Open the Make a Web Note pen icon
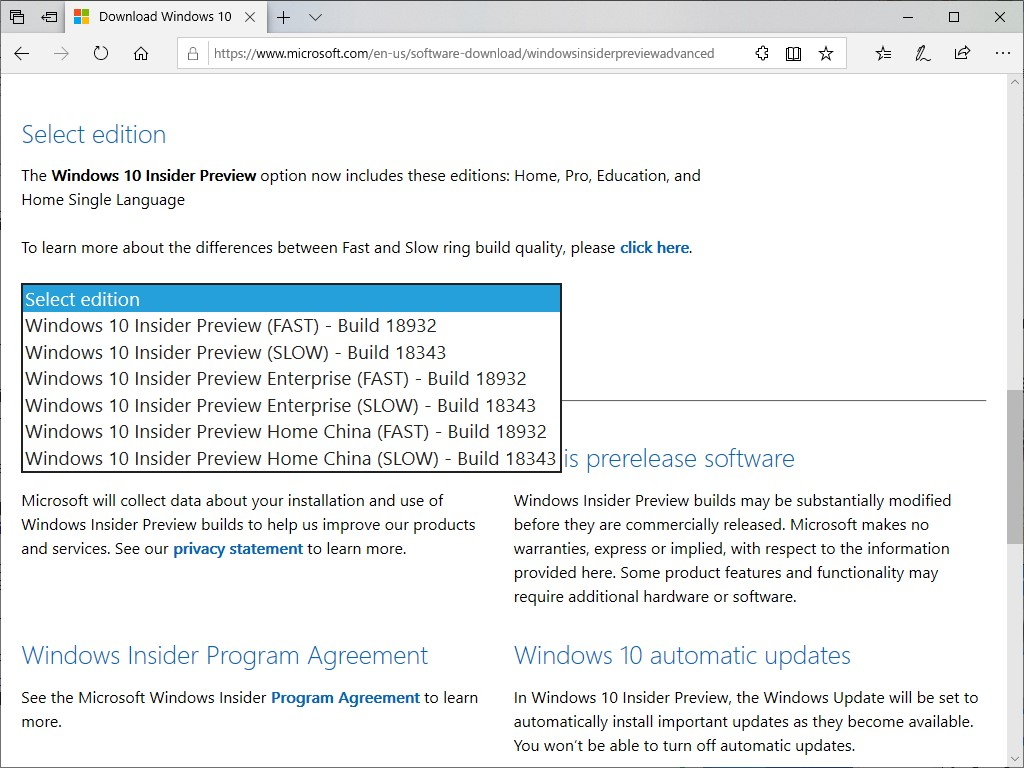Screen dimensions: 1024x768 pos(922,54)
